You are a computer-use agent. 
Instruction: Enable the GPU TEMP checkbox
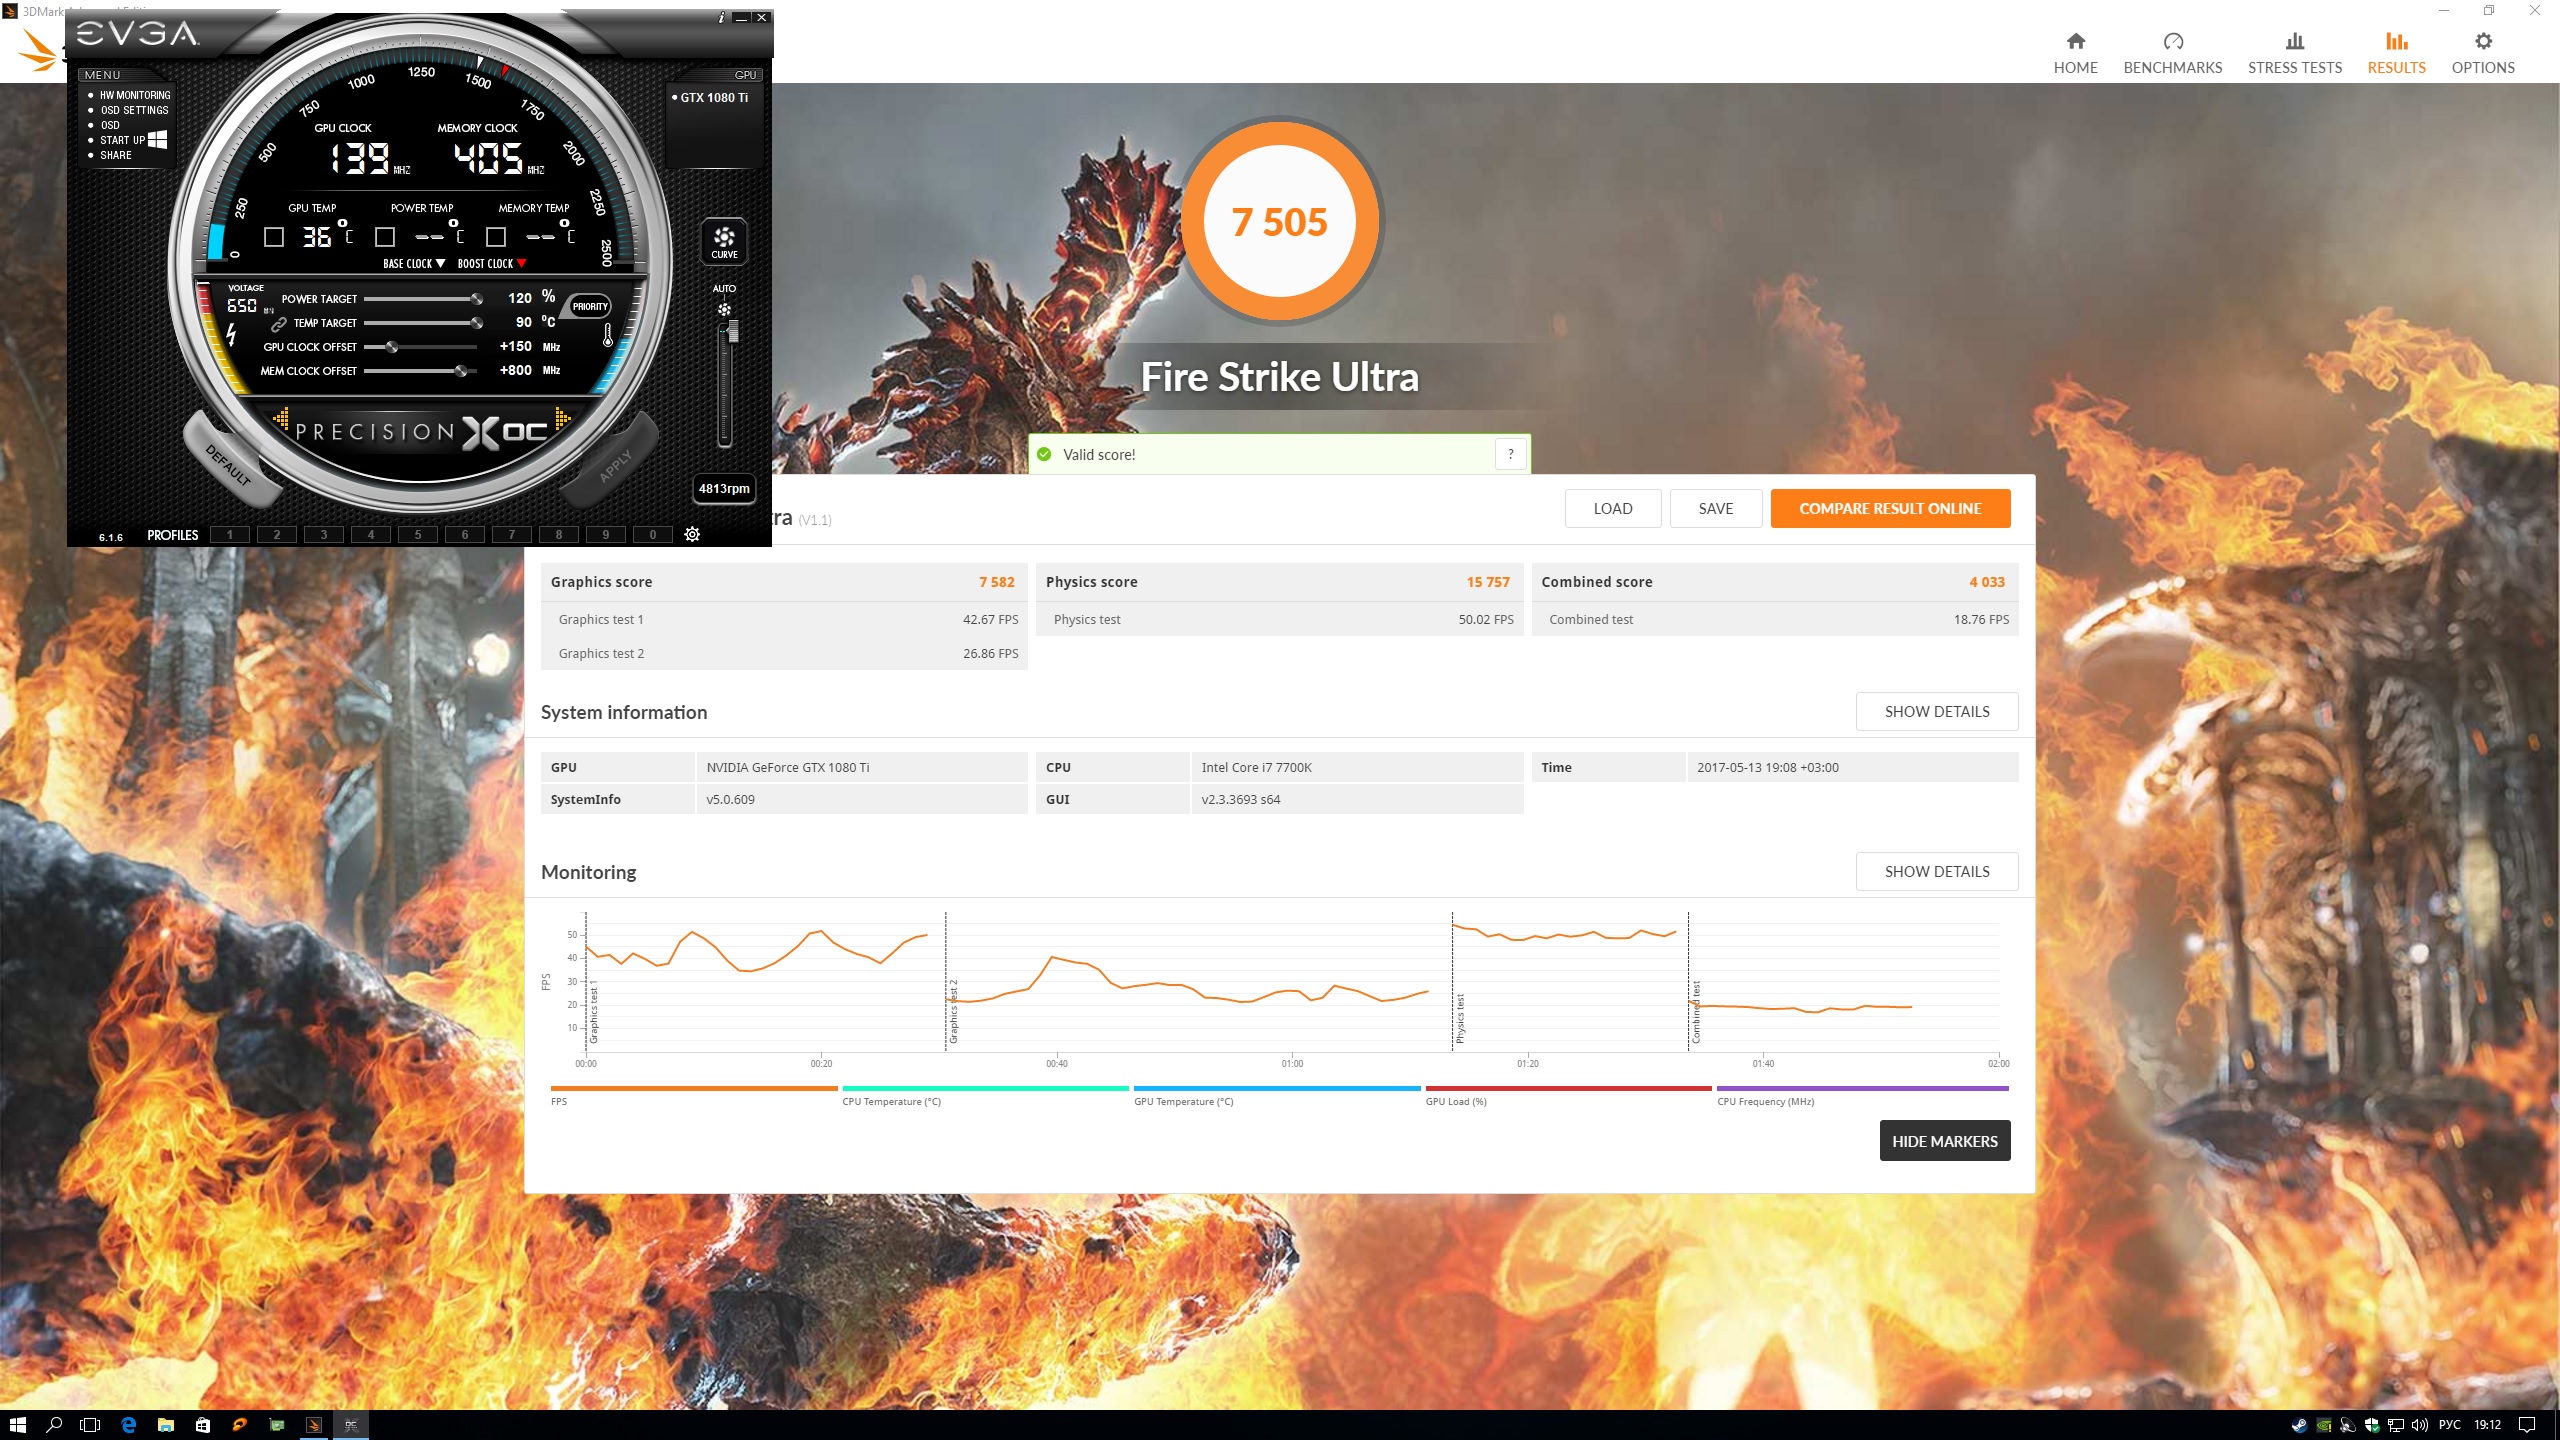coord(274,237)
